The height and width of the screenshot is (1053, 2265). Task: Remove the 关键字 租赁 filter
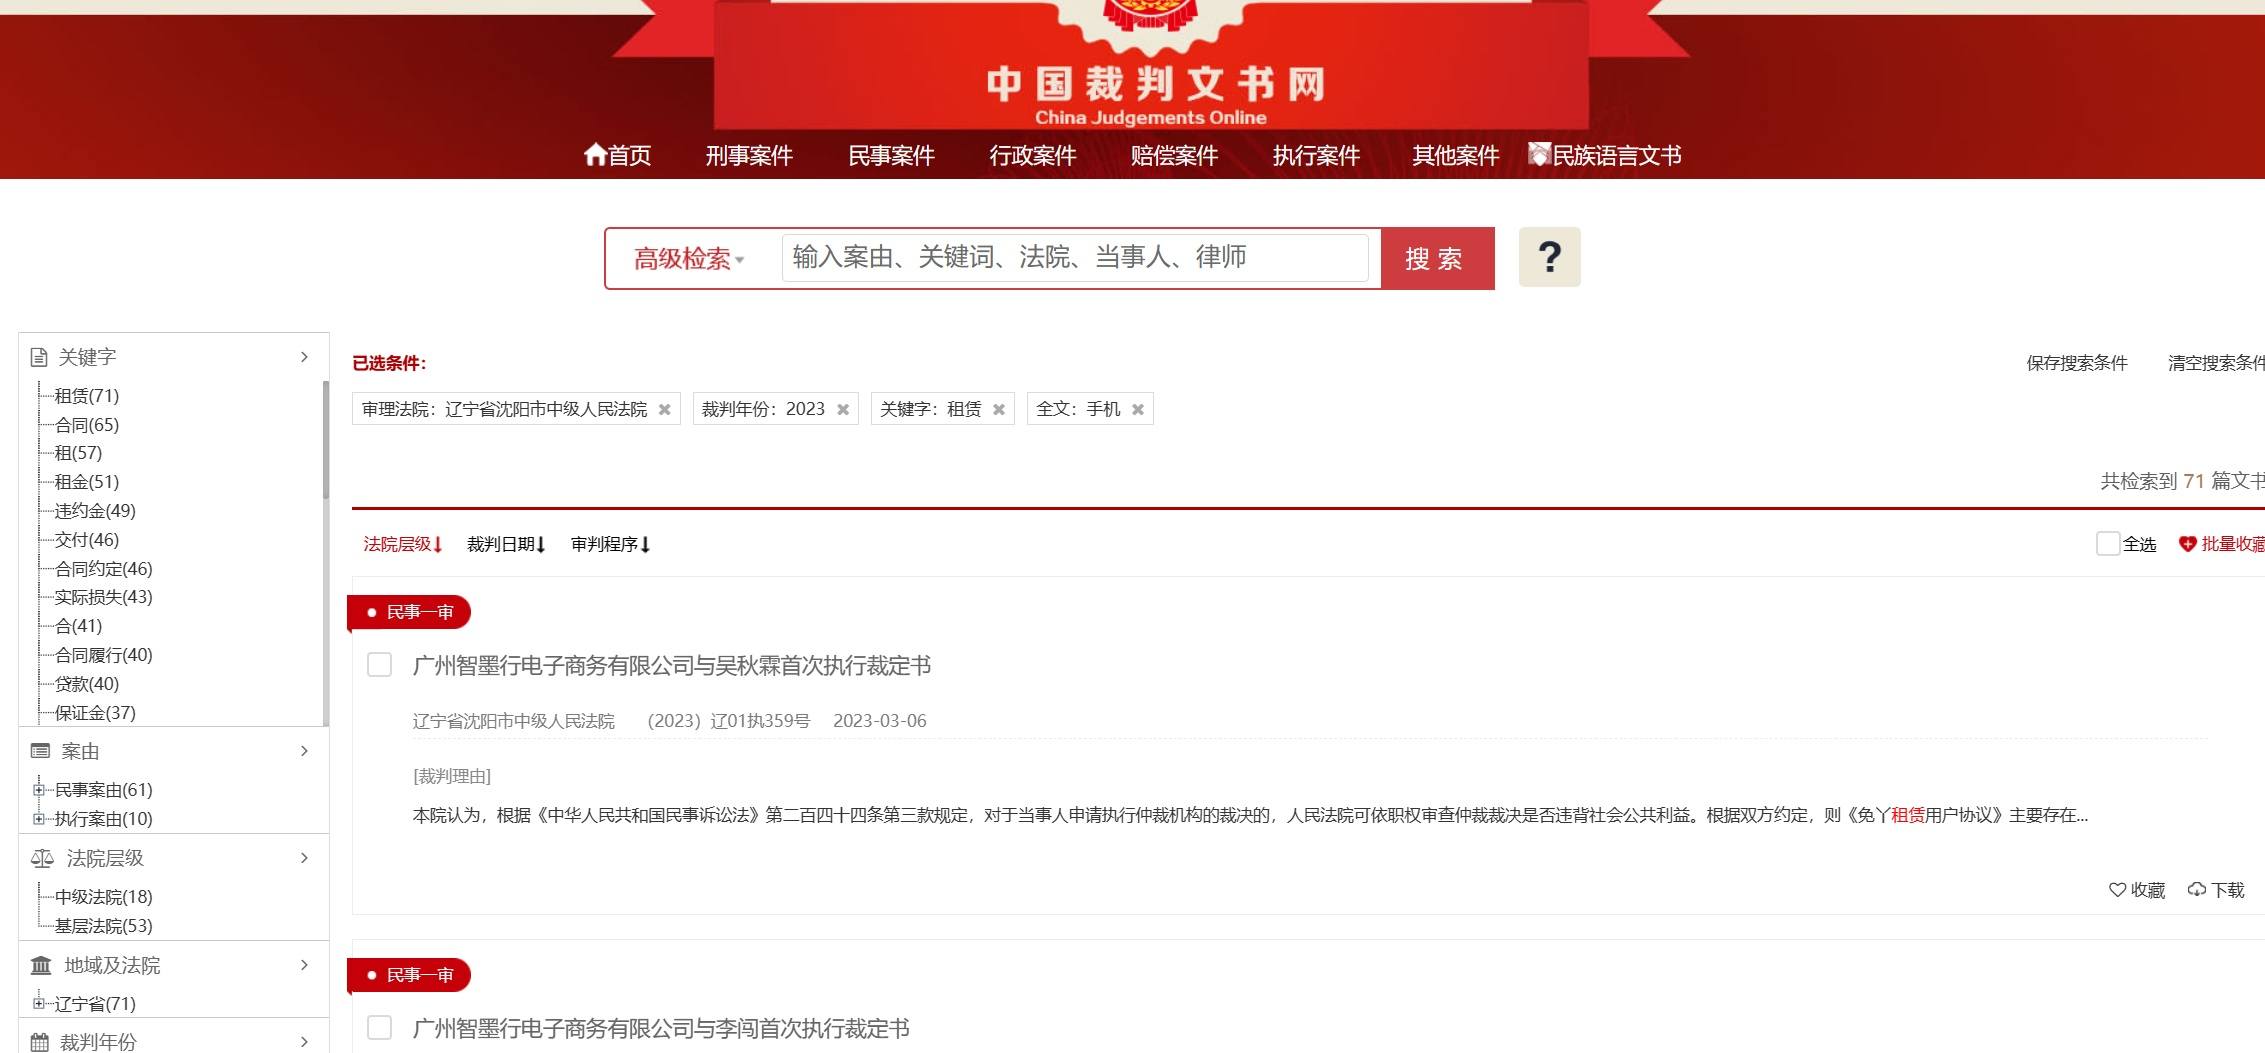tap(998, 409)
